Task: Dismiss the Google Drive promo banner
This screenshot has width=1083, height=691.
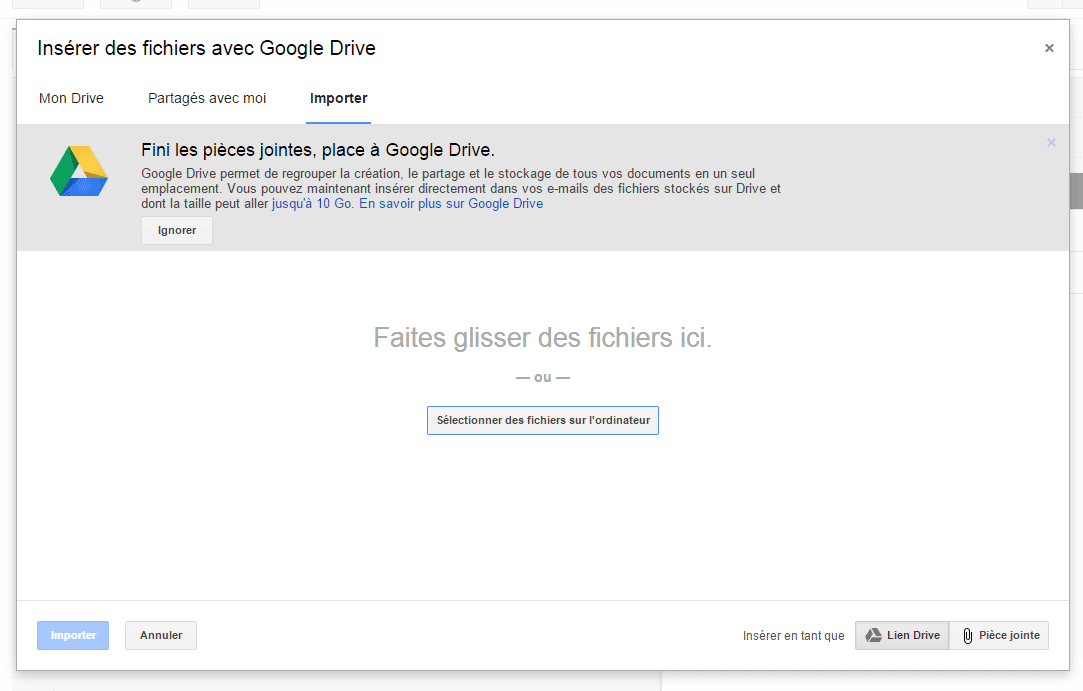Action: 1051,142
